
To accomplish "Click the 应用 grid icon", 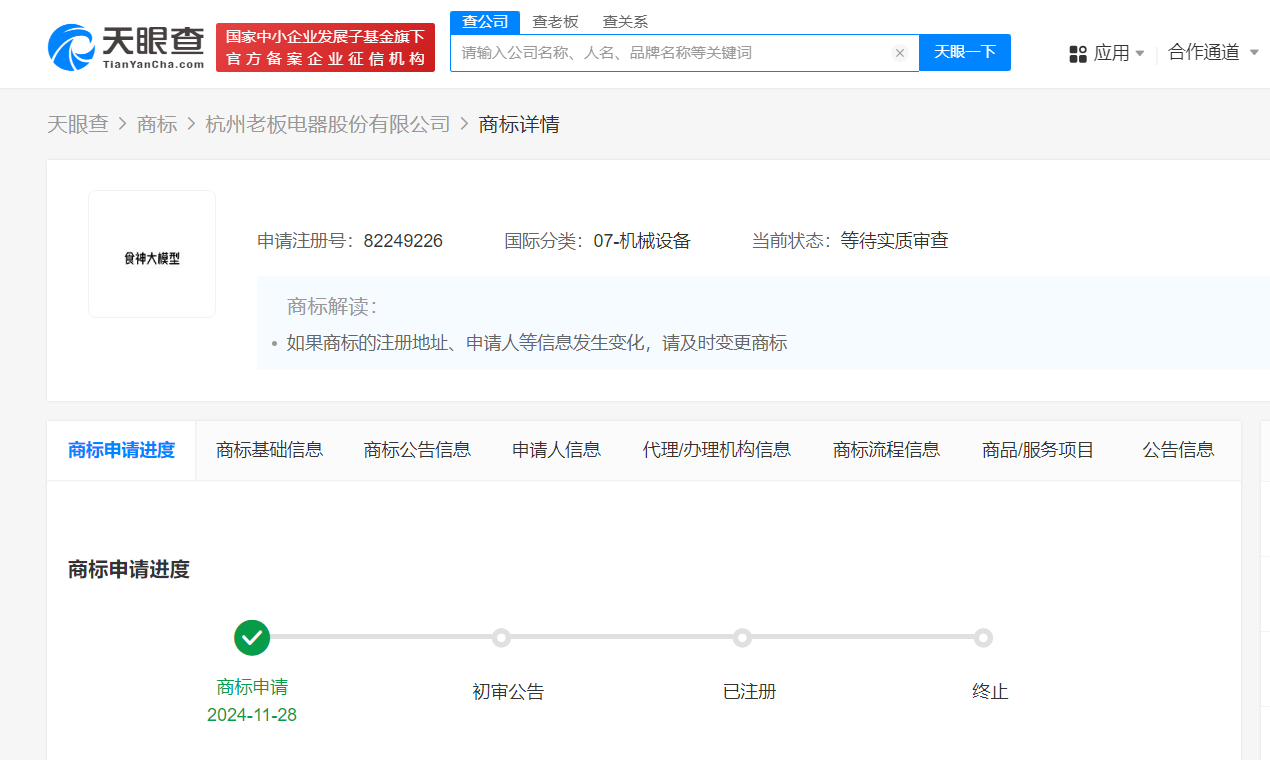I will click(x=1078, y=54).
